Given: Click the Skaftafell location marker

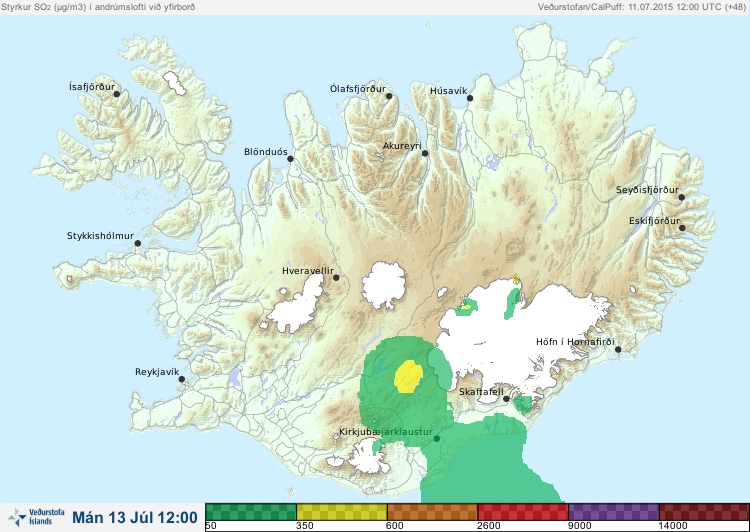Looking at the screenshot, I should 506,399.
